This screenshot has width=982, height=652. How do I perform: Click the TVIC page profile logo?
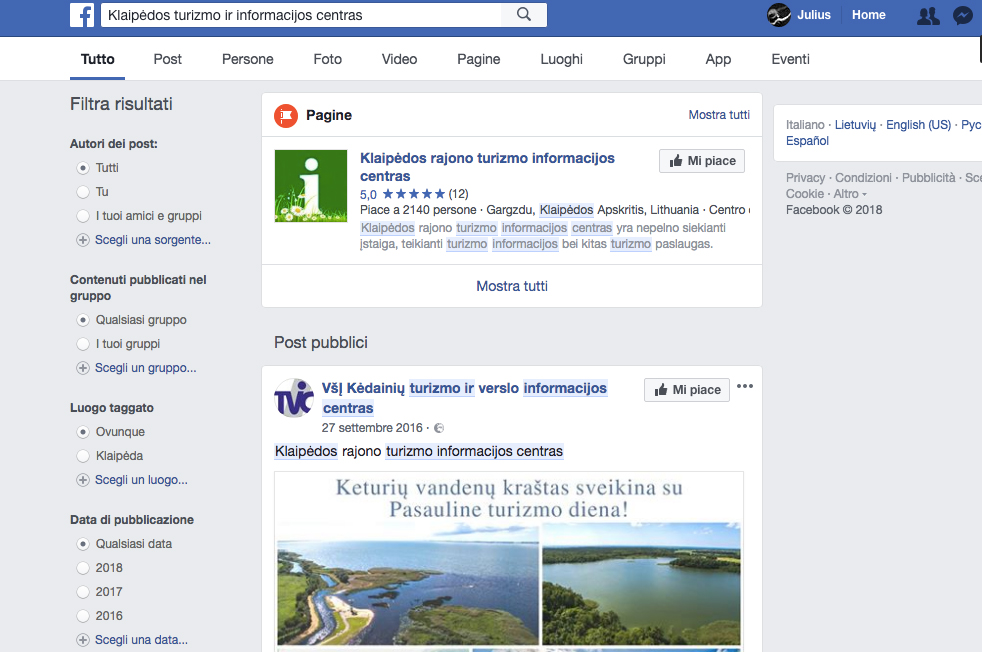tap(294, 398)
